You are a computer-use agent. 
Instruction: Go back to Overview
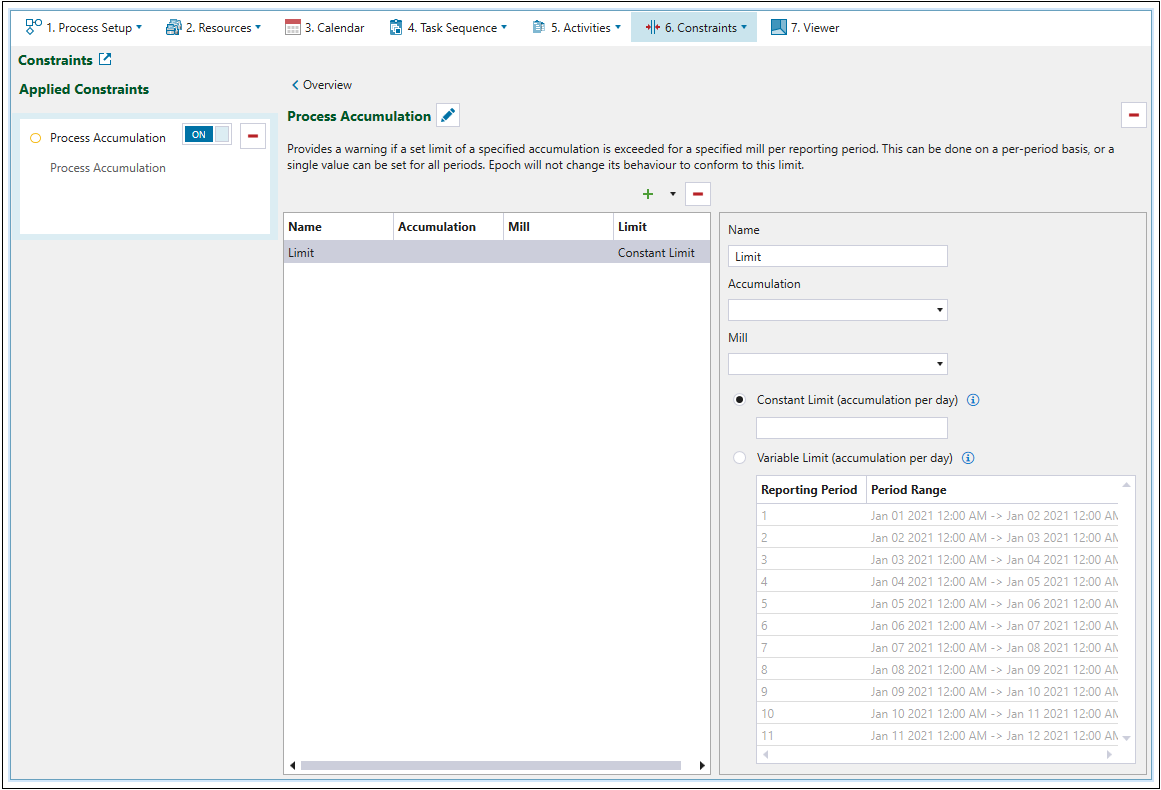coord(322,85)
